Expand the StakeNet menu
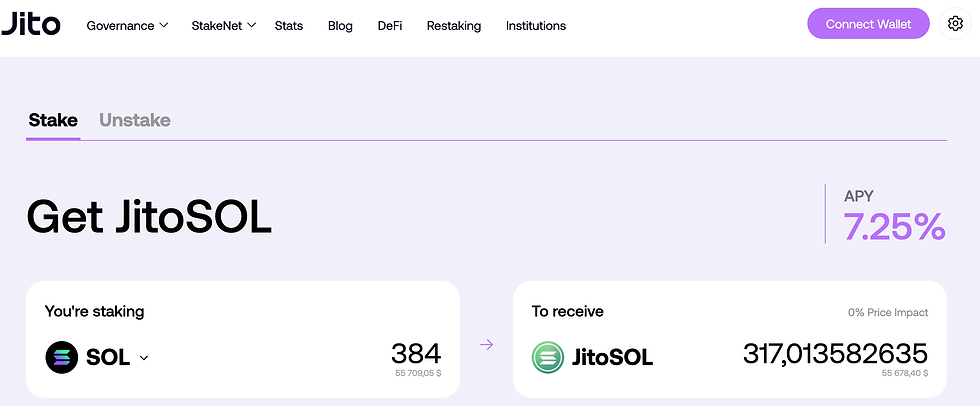 (224, 26)
